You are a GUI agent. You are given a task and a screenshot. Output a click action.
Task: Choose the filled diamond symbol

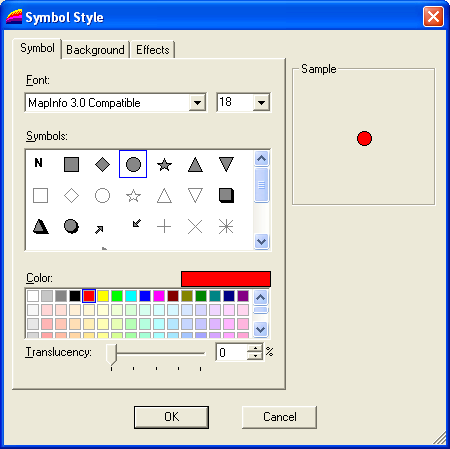102,164
